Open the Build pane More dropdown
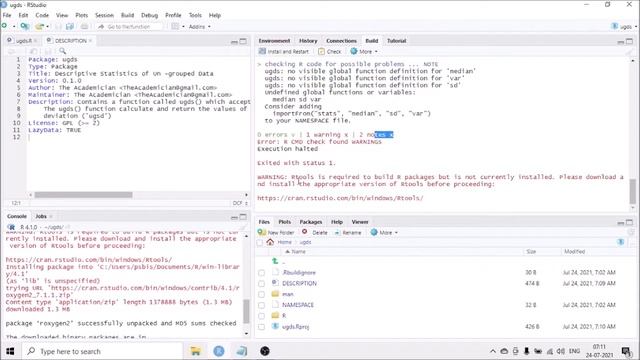This screenshot has width=640, height=360. 364,51
